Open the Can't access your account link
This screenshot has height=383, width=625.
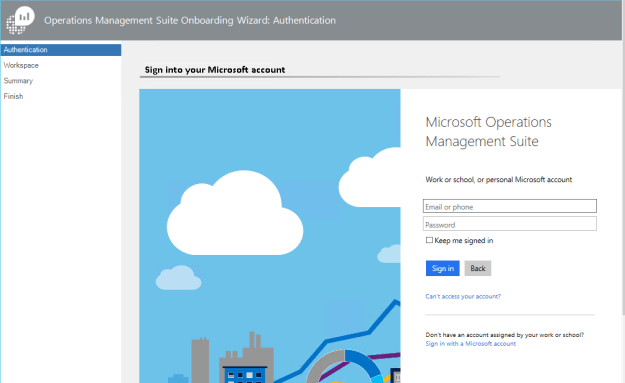point(463,297)
